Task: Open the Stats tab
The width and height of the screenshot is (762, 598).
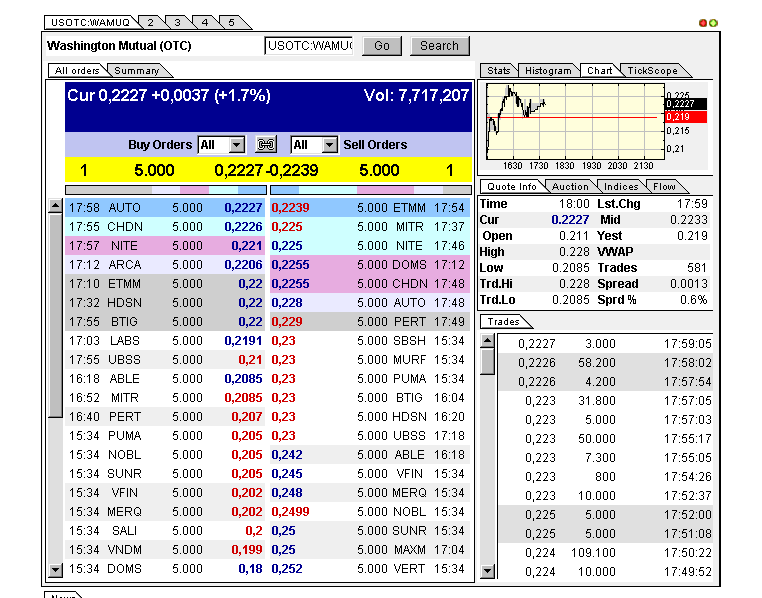Action: [498, 71]
